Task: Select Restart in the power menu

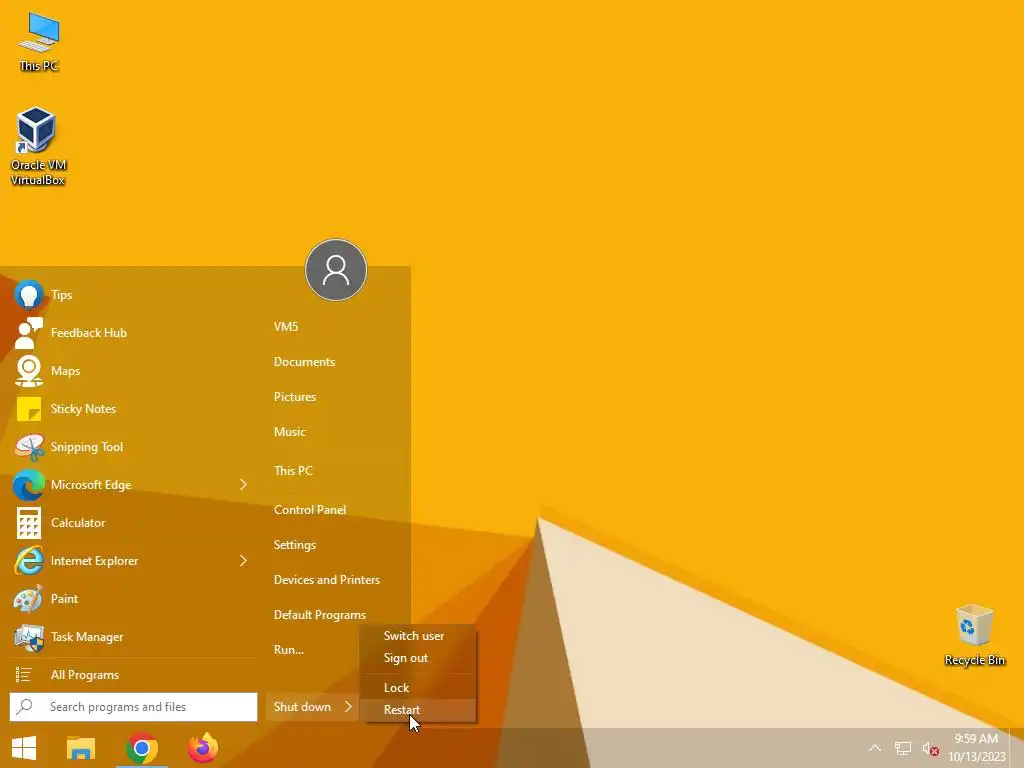Action: tap(418, 710)
